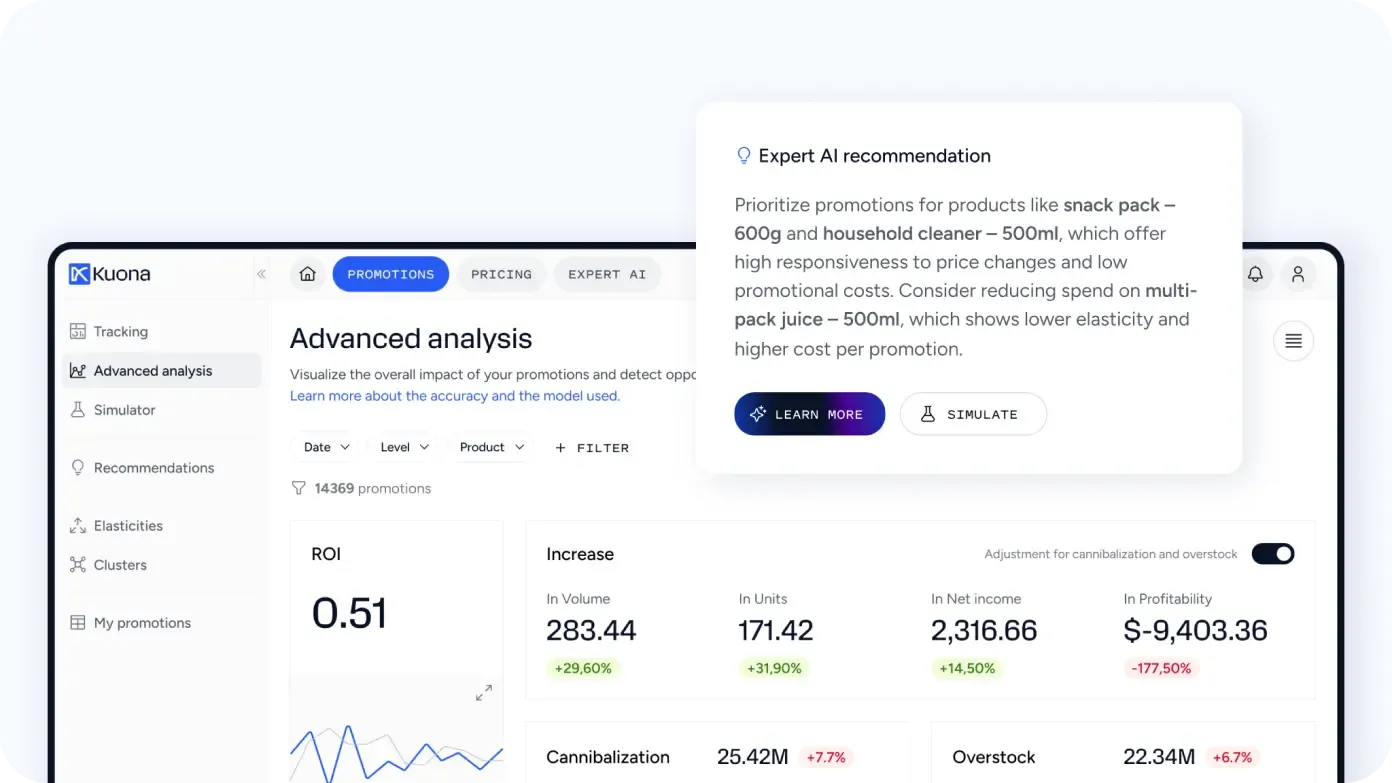Switch to the PRICING tab

click(x=501, y=274)
